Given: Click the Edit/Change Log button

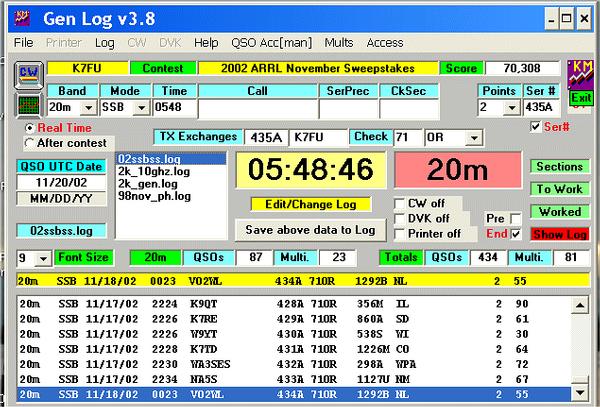Looking at the screenshot, I should [x=311, y=204].
